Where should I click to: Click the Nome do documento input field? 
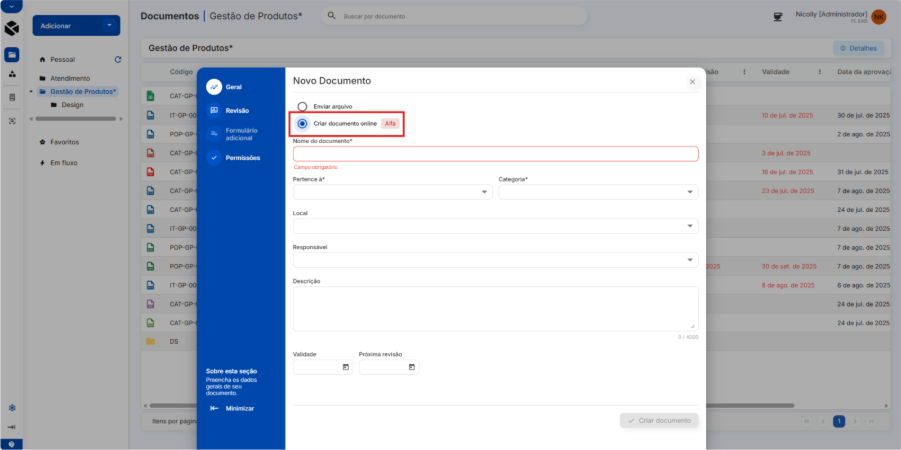point(495,154)
